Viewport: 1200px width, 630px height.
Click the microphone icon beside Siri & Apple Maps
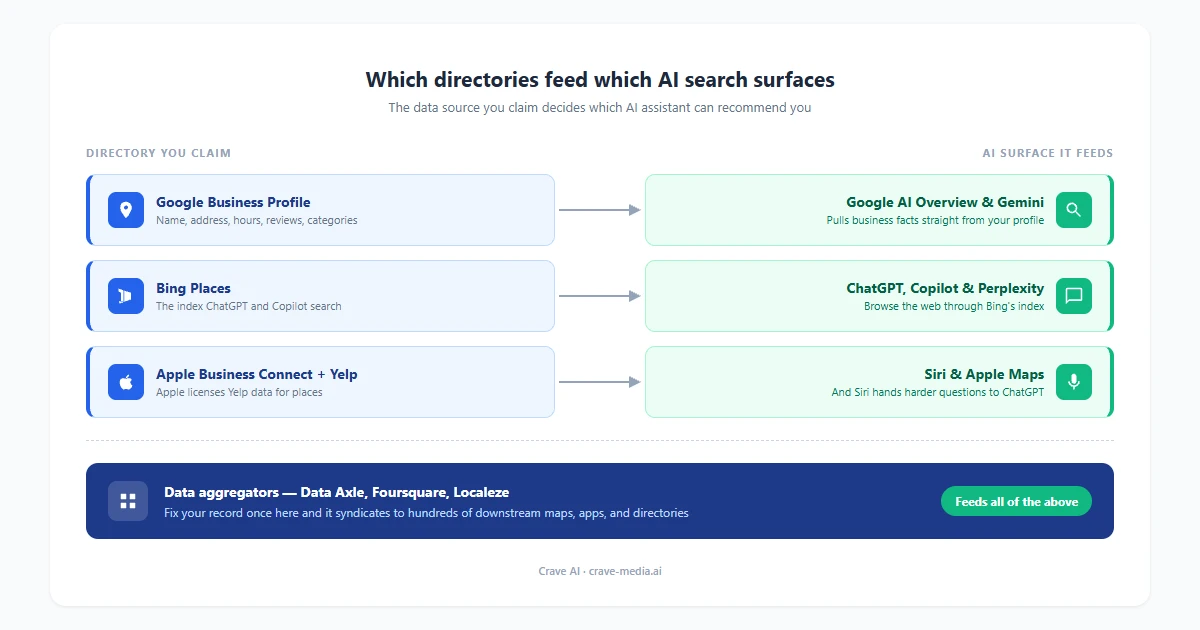coord(1074,382)
